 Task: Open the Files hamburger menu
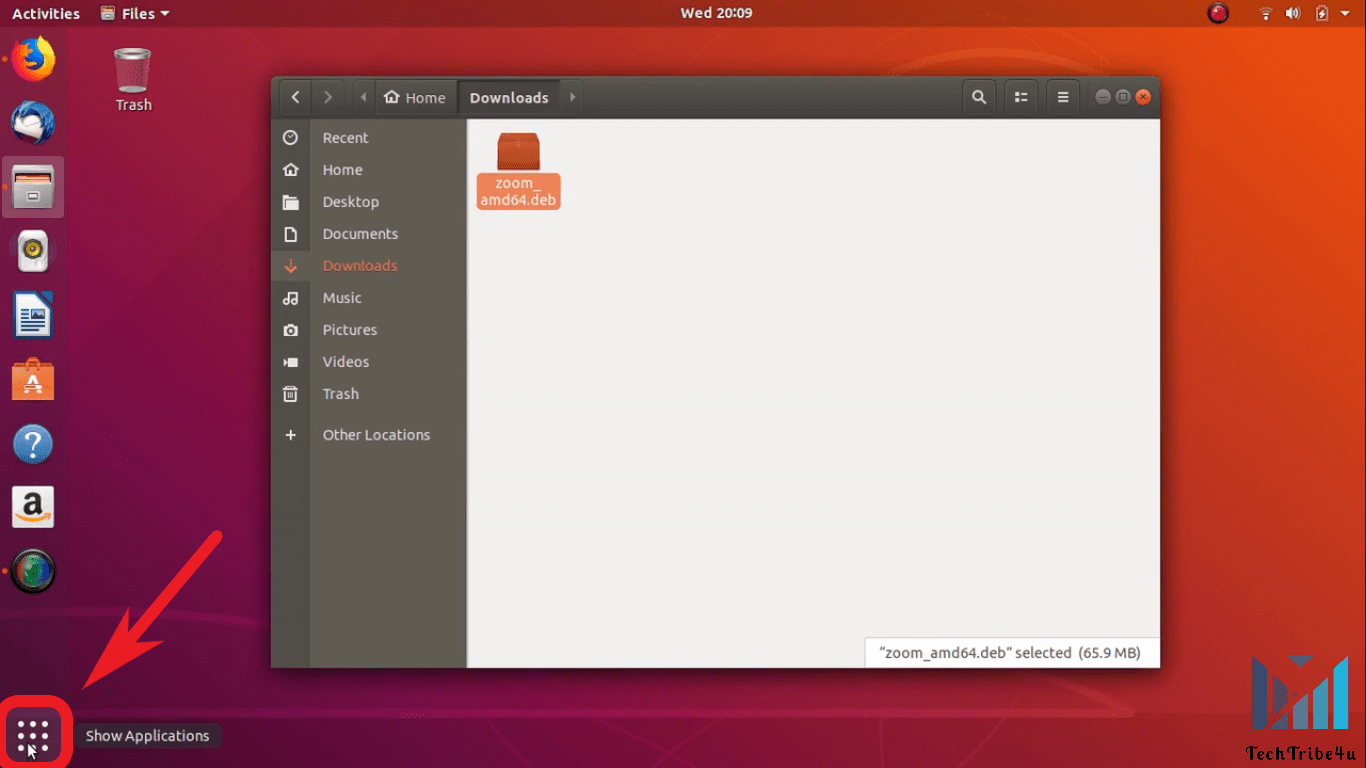pos(1063,97)
